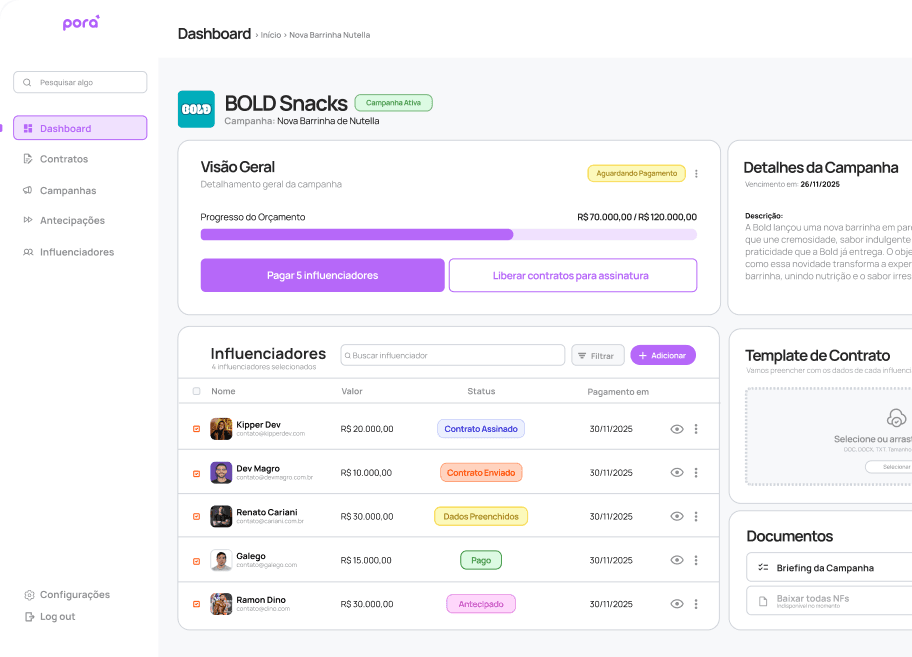
Task: Click the Contrato Assinado status badge
Action: [x=480, y=429]
